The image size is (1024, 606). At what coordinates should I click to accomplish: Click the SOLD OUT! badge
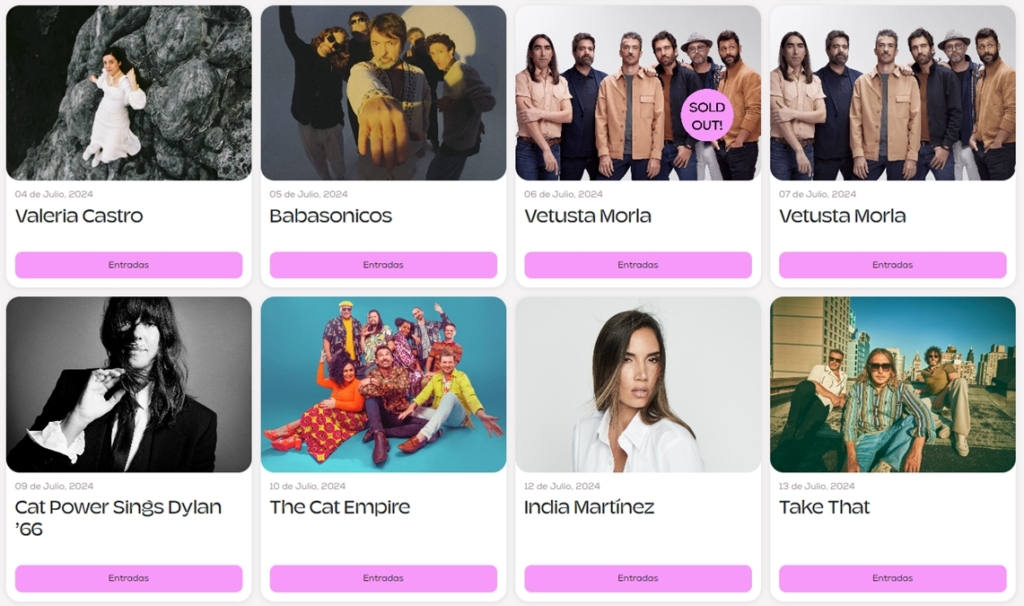pyautogui.click(x=707, y=116)
